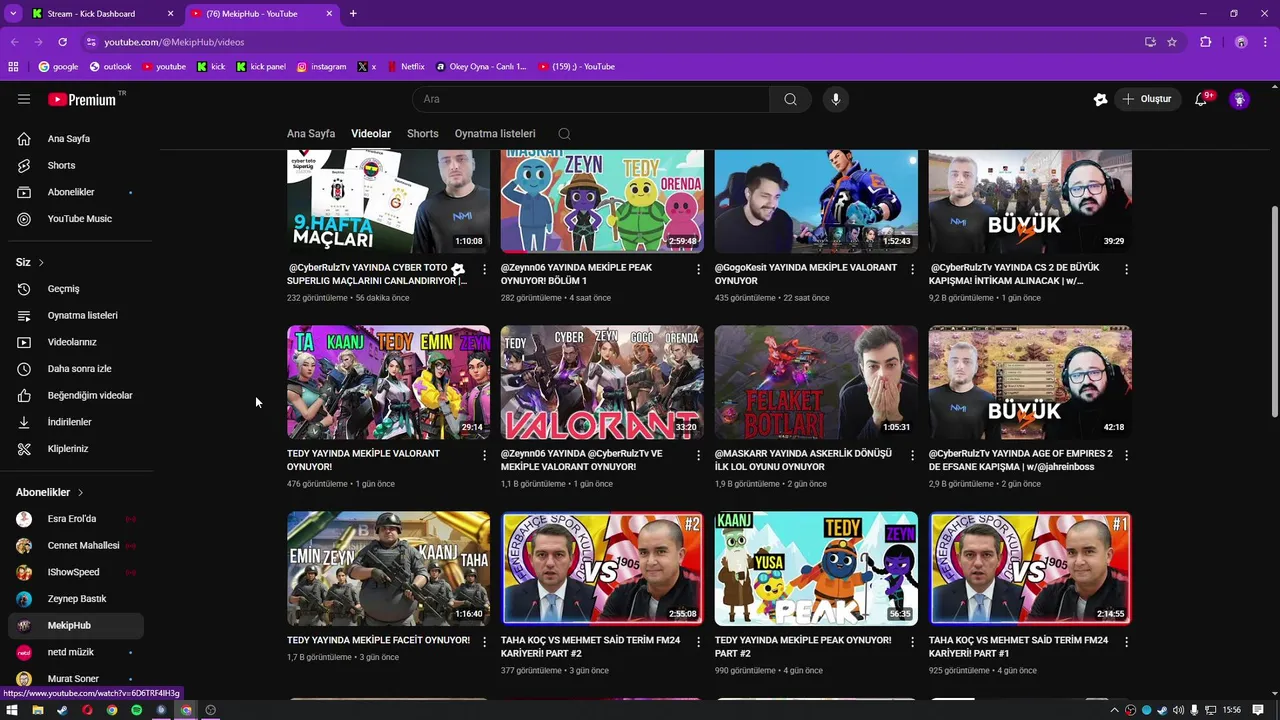This screenshot has width=1280, height=720.
Task: Search within the channel magnifier icon
Action: click(x=564, y=134)
